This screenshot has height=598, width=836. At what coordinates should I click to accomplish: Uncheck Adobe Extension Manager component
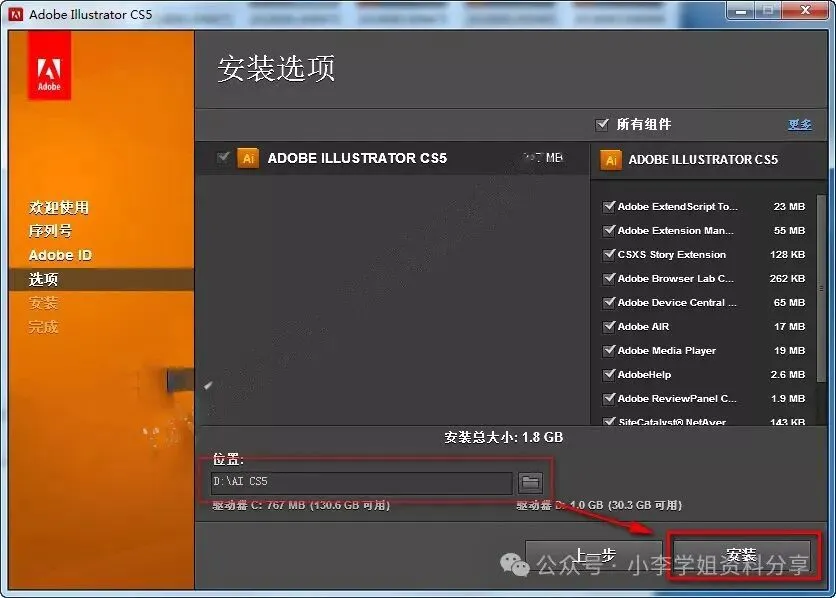click(608, 230)
